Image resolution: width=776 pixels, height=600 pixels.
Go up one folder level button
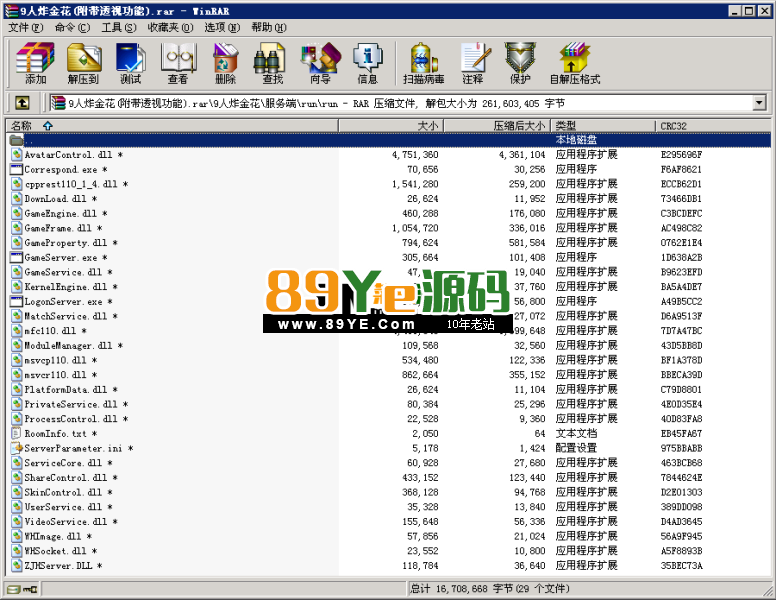[21, 103]
